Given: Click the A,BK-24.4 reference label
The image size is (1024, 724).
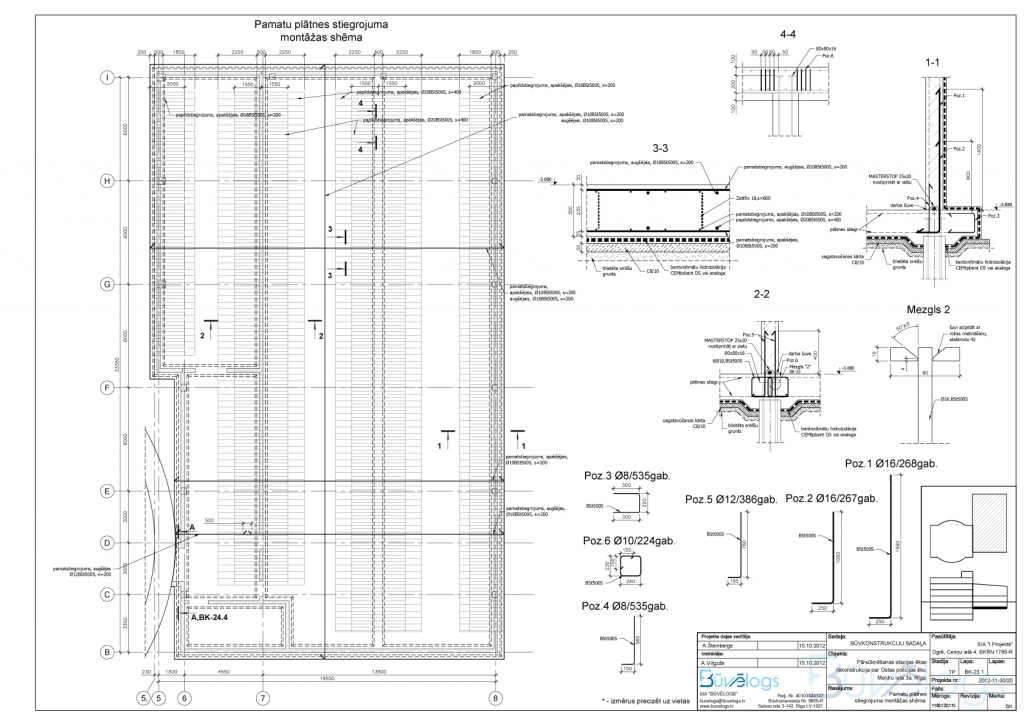Looking at the screenshot, I should [209, 617].
